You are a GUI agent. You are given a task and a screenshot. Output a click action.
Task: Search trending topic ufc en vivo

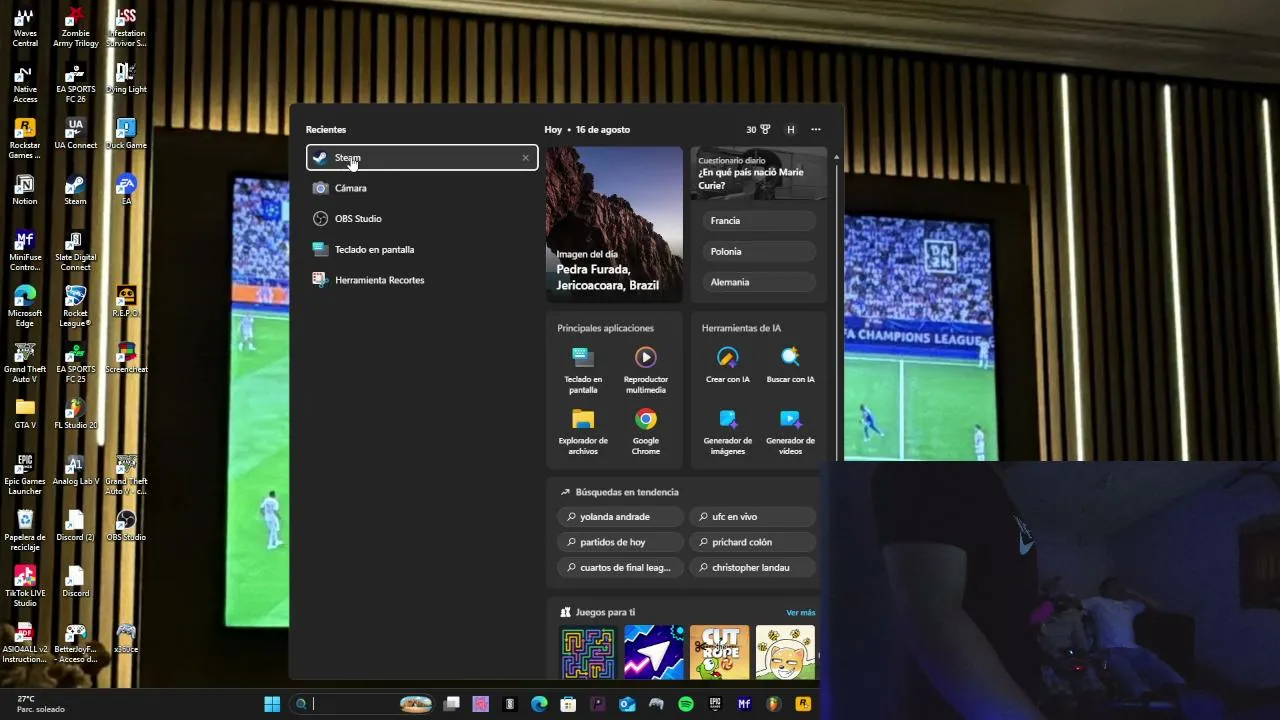pyautogui.click(x=752, y=517)
